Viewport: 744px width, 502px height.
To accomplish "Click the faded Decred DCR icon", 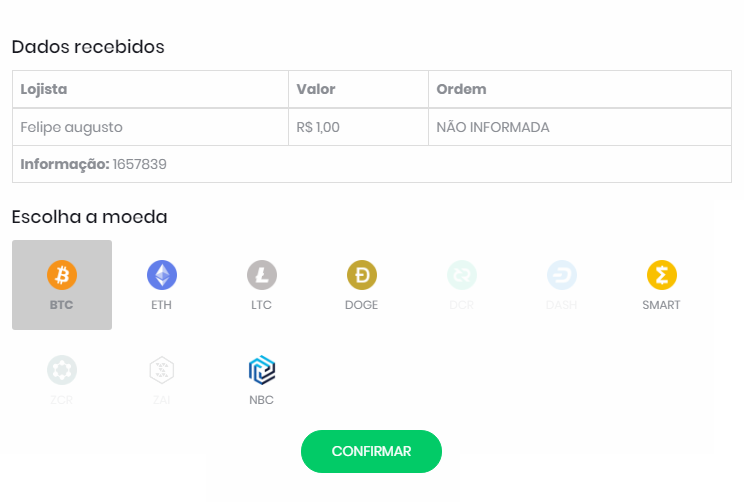I will click(462, 275).
